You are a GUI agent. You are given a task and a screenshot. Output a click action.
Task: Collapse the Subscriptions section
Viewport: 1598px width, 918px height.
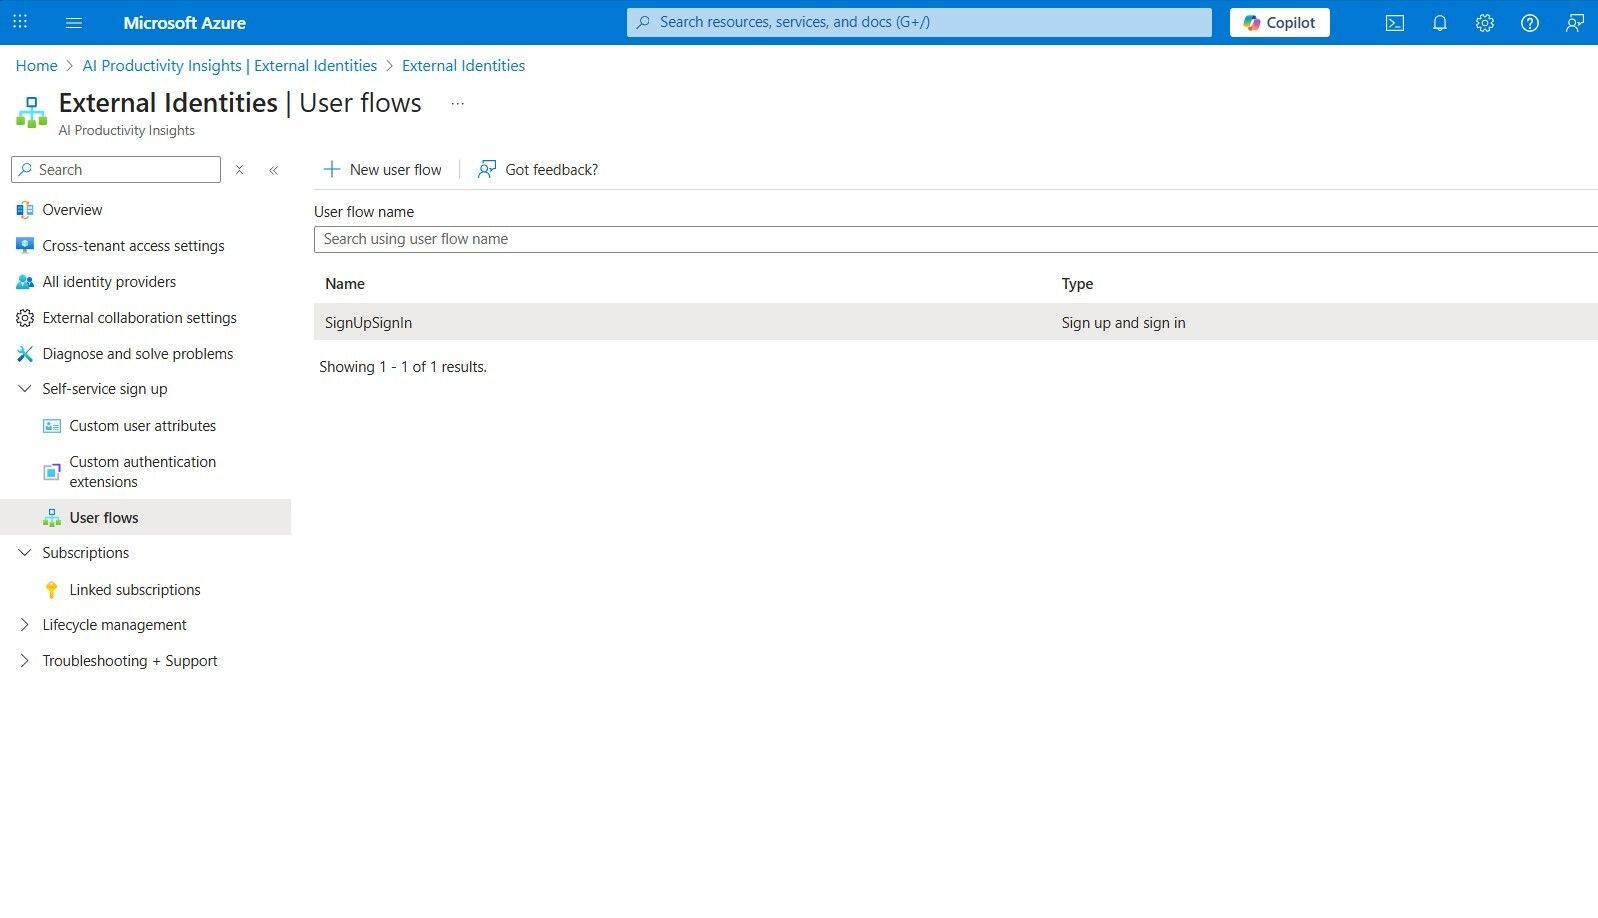pyautogui.click(x=25, y=553)
